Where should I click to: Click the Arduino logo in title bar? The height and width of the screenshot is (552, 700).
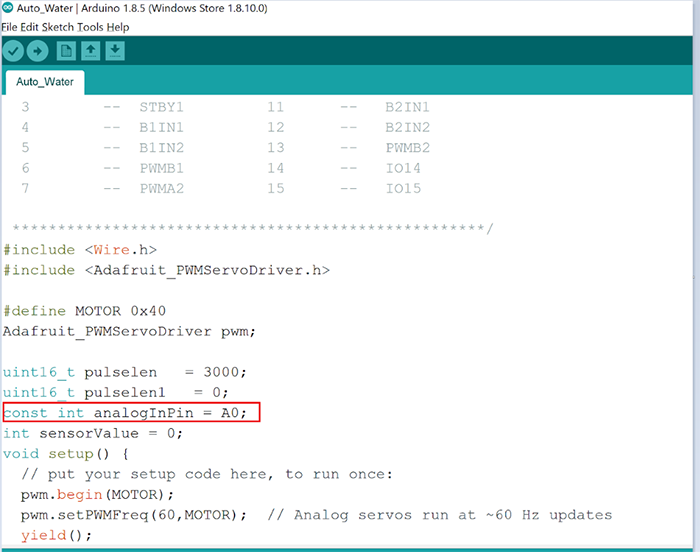point(8,8)
